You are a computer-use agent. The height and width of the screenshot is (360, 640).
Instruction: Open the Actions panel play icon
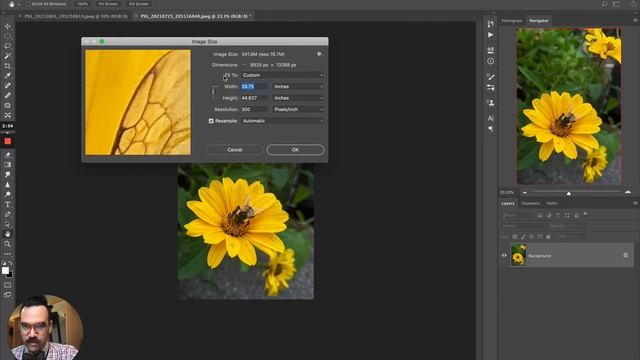pyautogui.click(x=491, y=35)
